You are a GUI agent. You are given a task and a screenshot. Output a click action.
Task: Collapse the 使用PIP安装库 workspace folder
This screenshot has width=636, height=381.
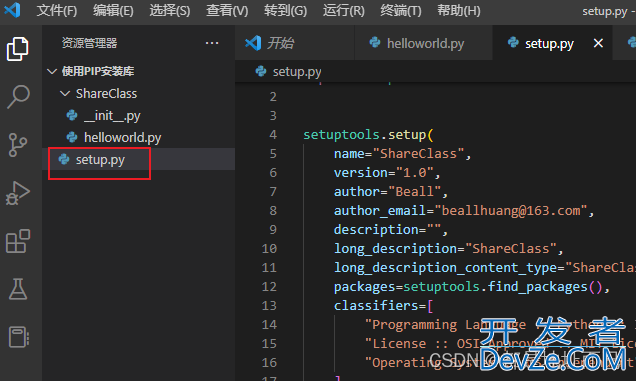(52, 71)
